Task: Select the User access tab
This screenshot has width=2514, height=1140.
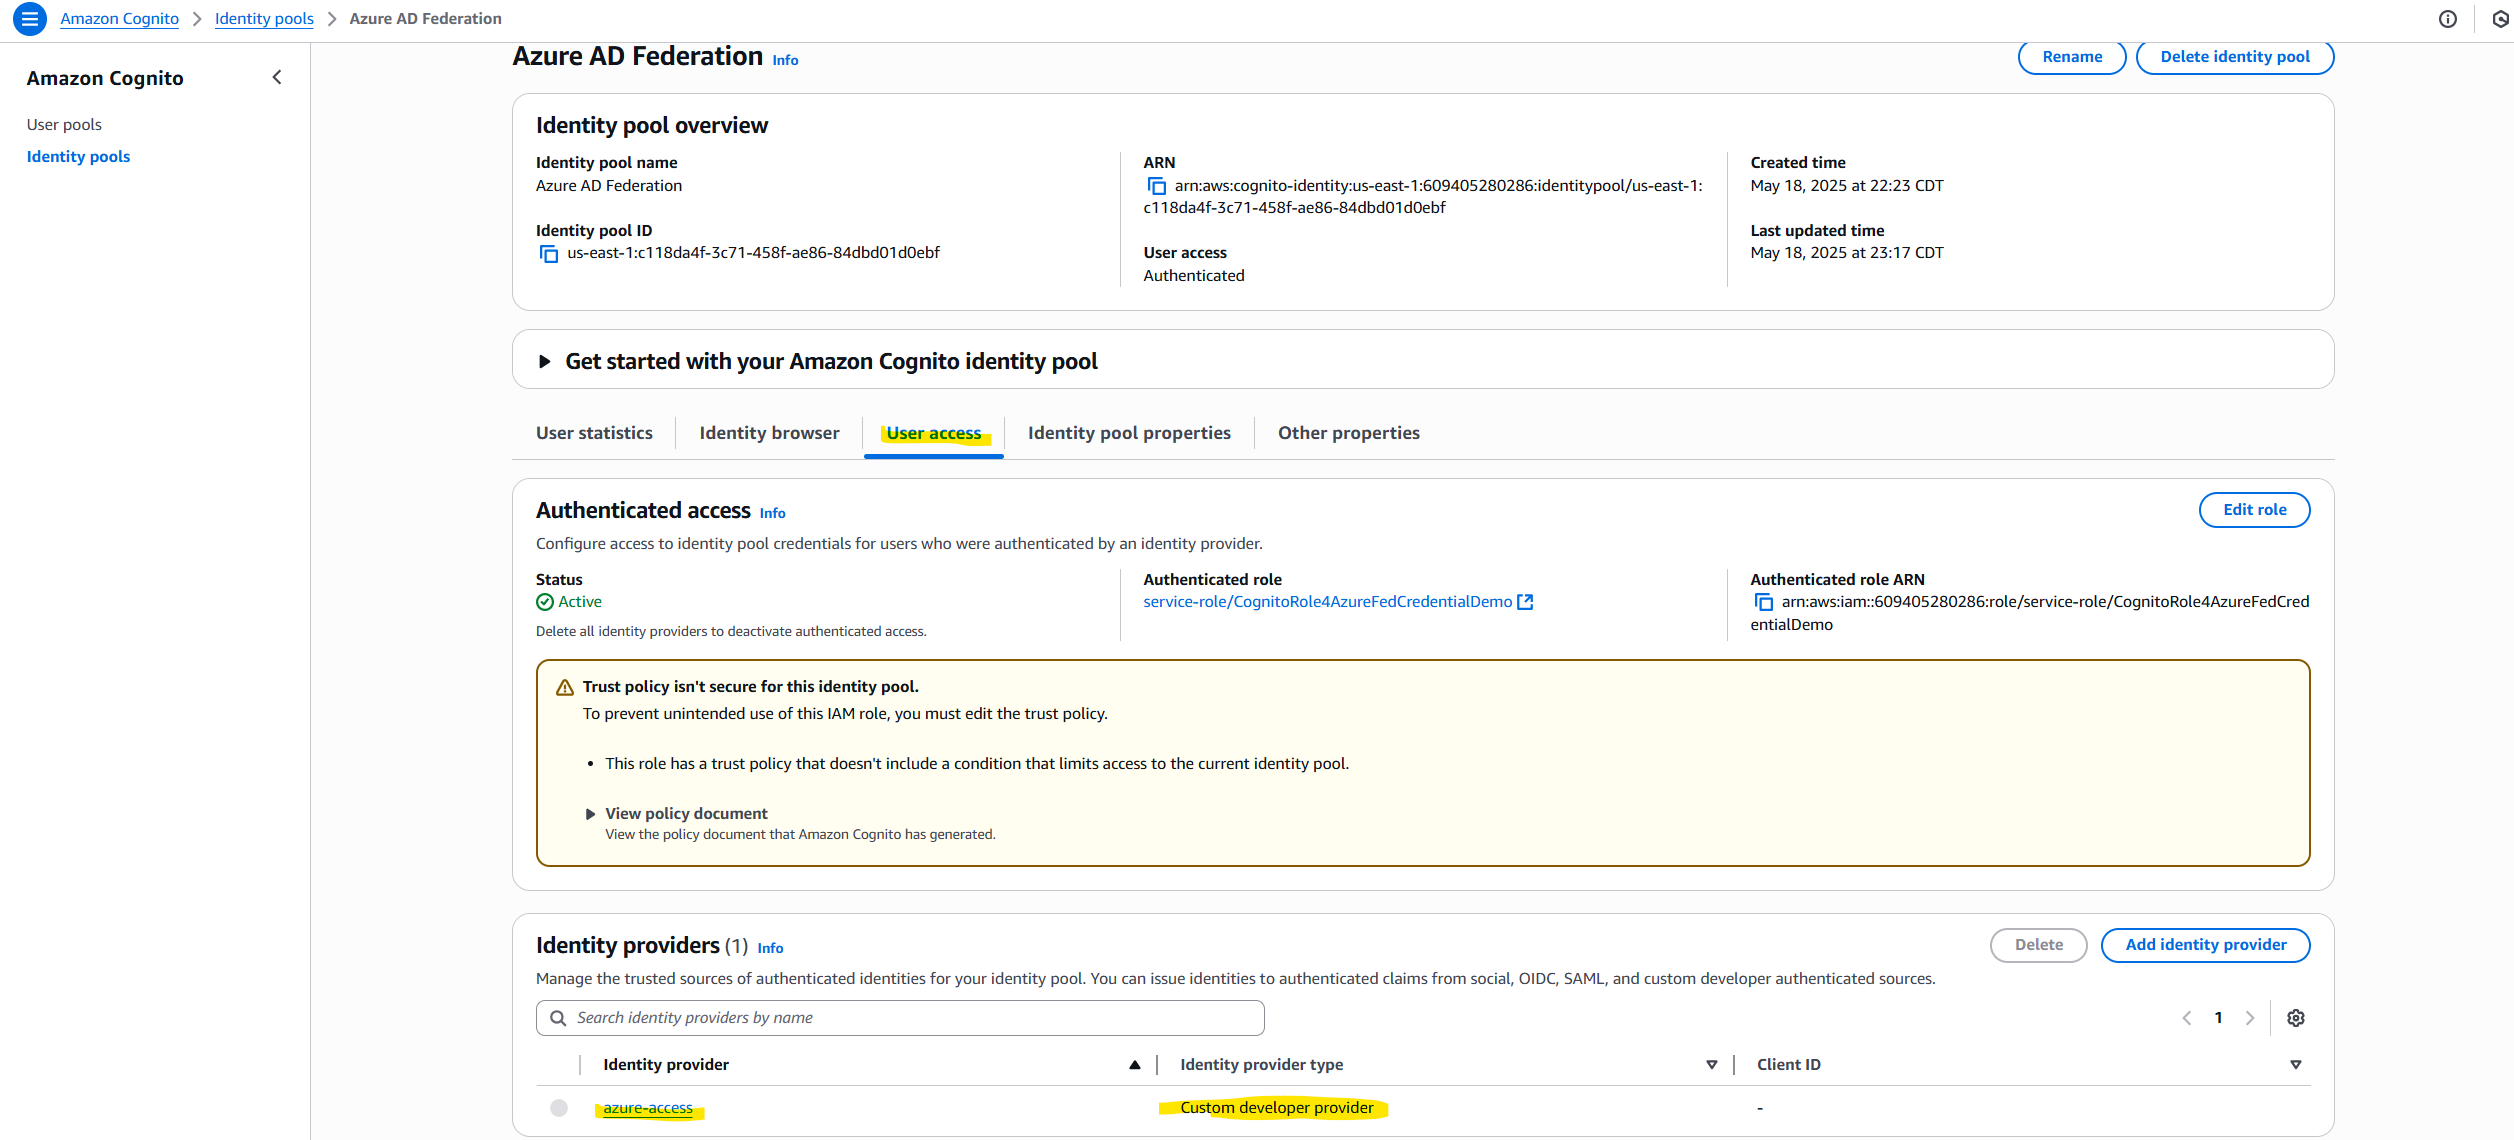Action: pyautogui.click(x=934, y=433)
